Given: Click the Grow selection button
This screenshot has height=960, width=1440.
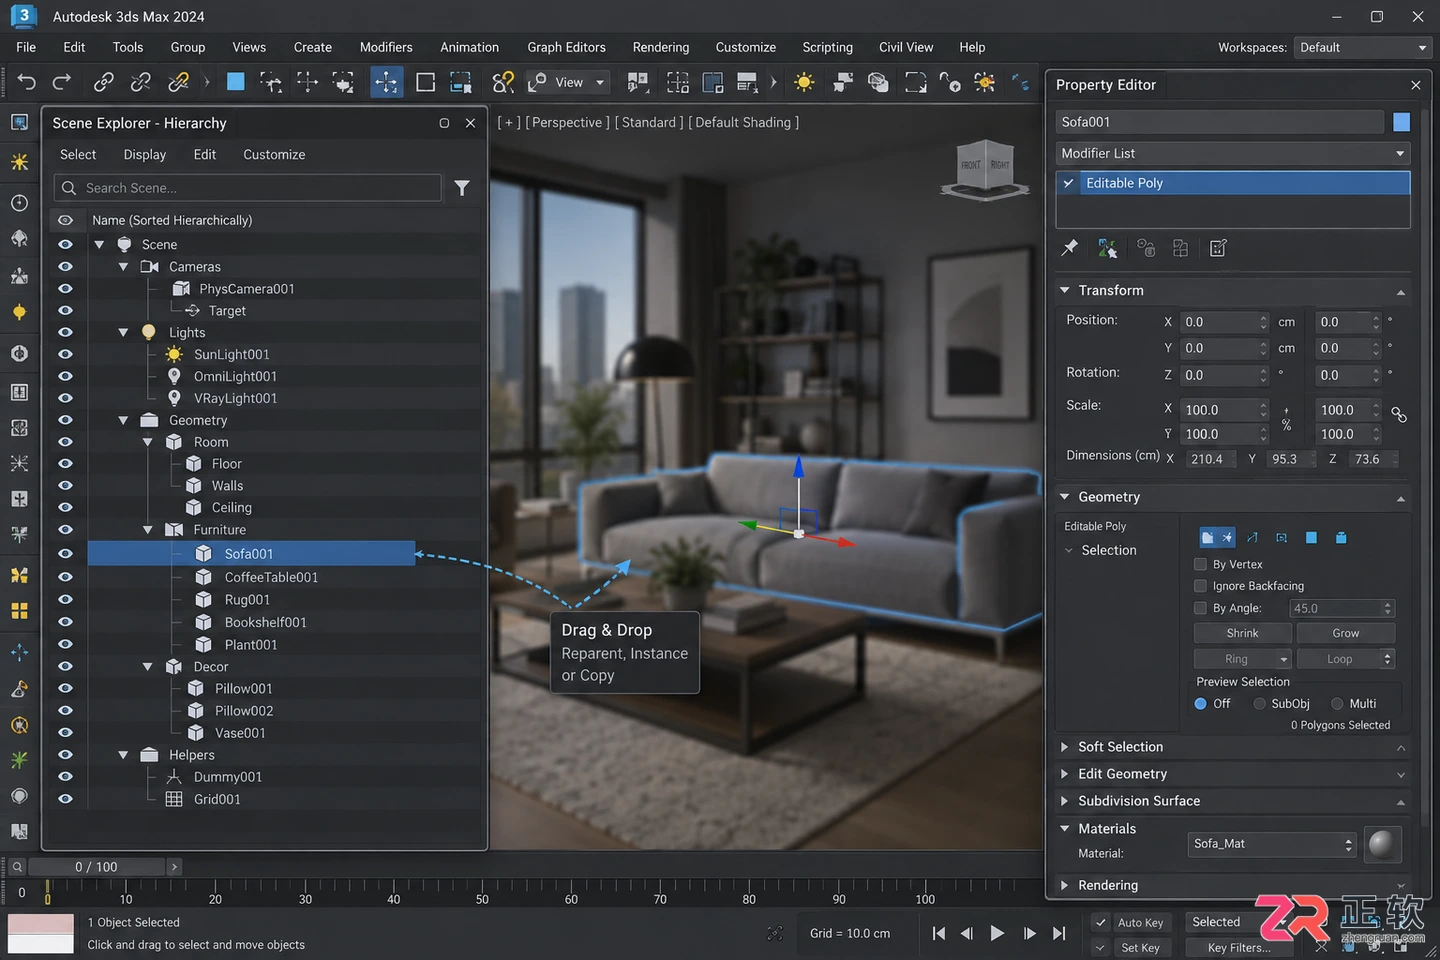Looking at the screenshot, I should click(x=1345, y=633).
